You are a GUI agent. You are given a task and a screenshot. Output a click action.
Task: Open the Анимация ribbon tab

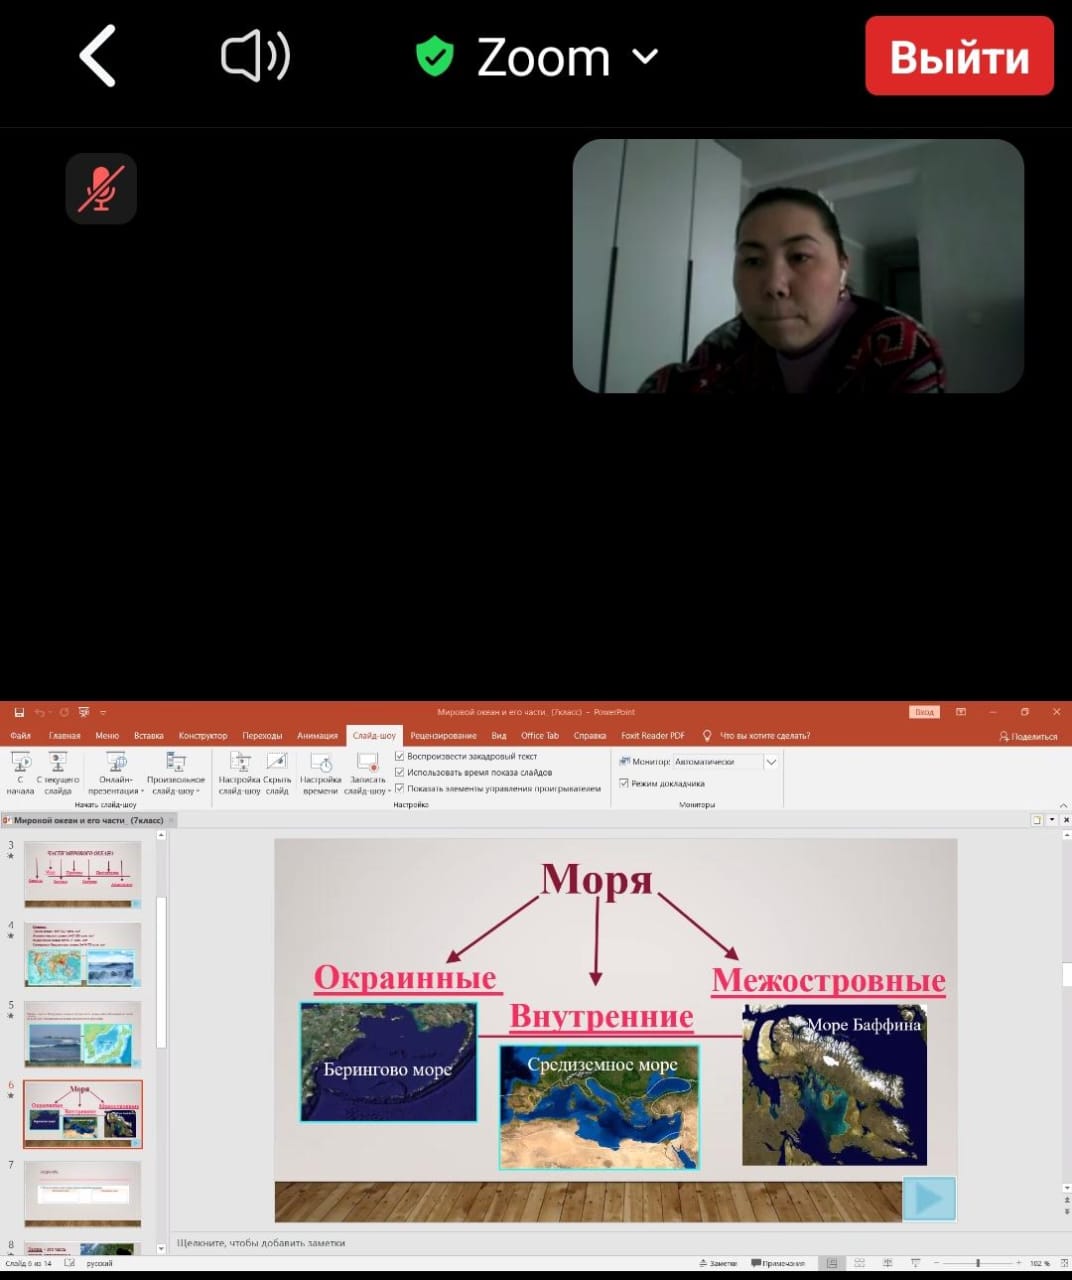coord(317,735)
